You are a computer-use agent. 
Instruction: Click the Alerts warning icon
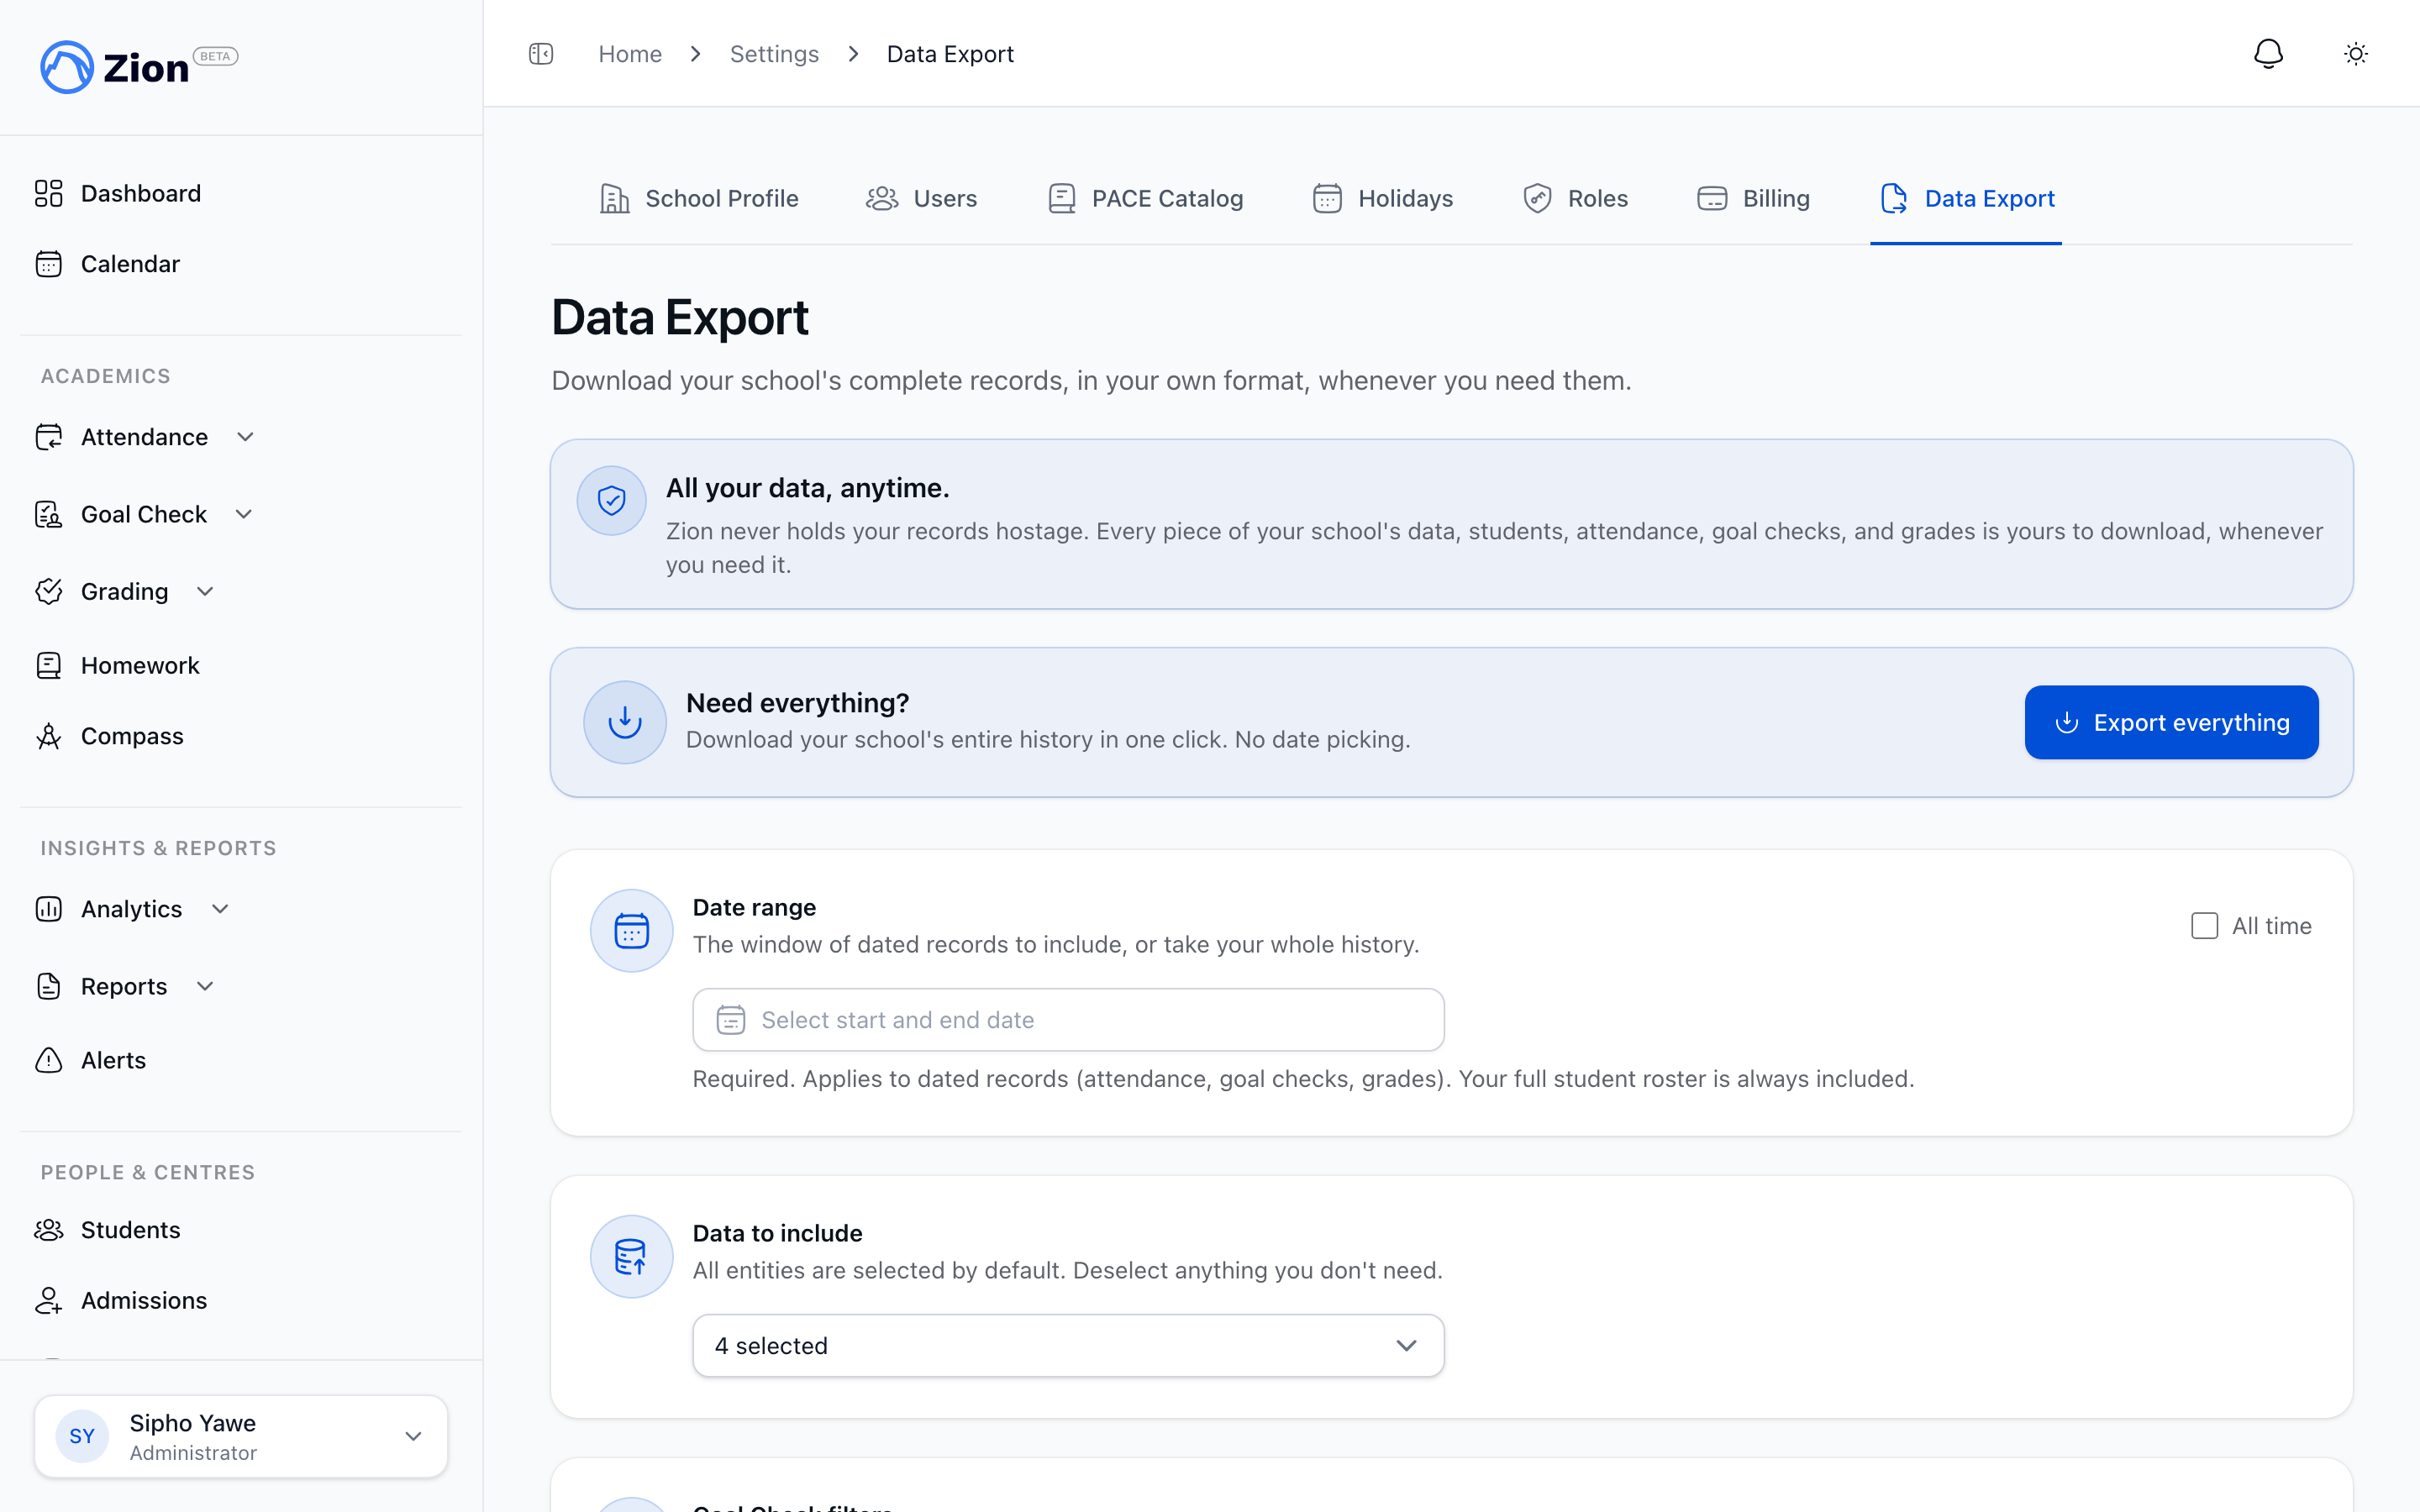(x=49, y=1060)
